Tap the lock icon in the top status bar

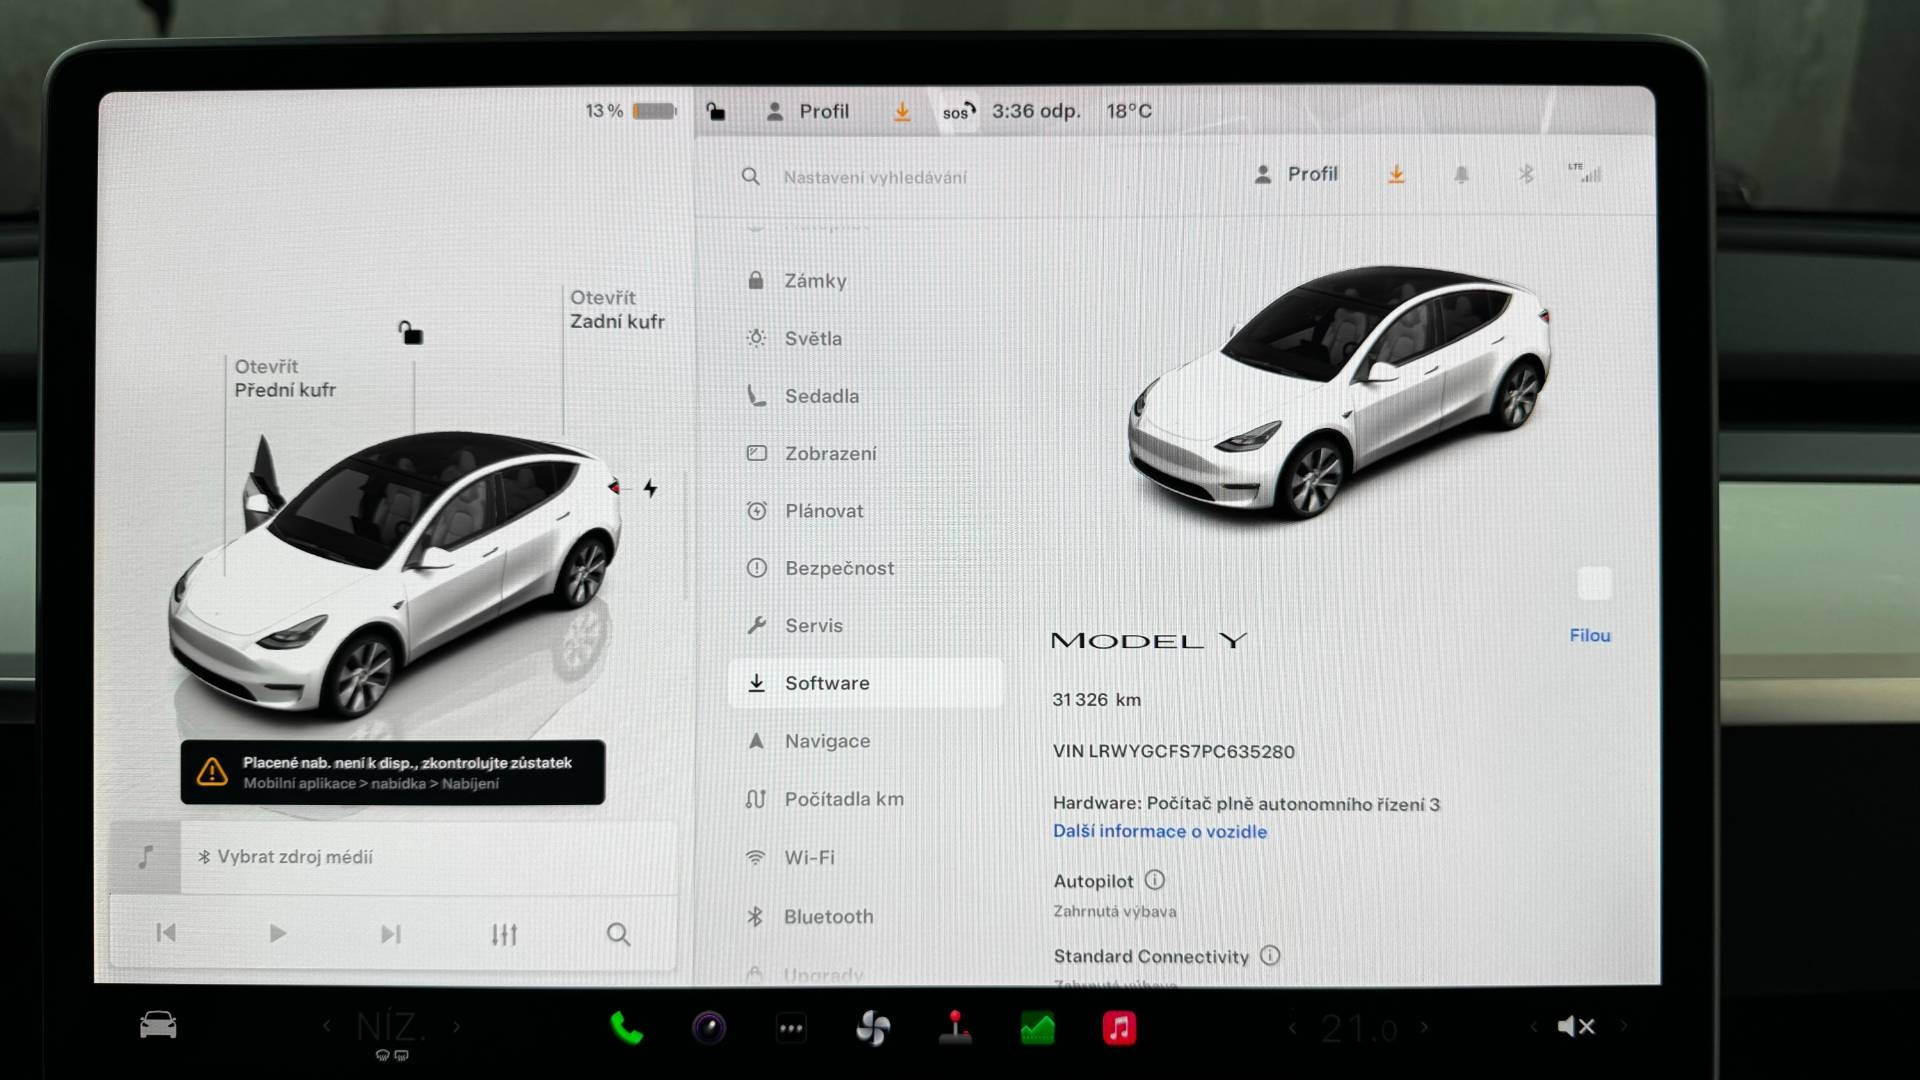716,111
